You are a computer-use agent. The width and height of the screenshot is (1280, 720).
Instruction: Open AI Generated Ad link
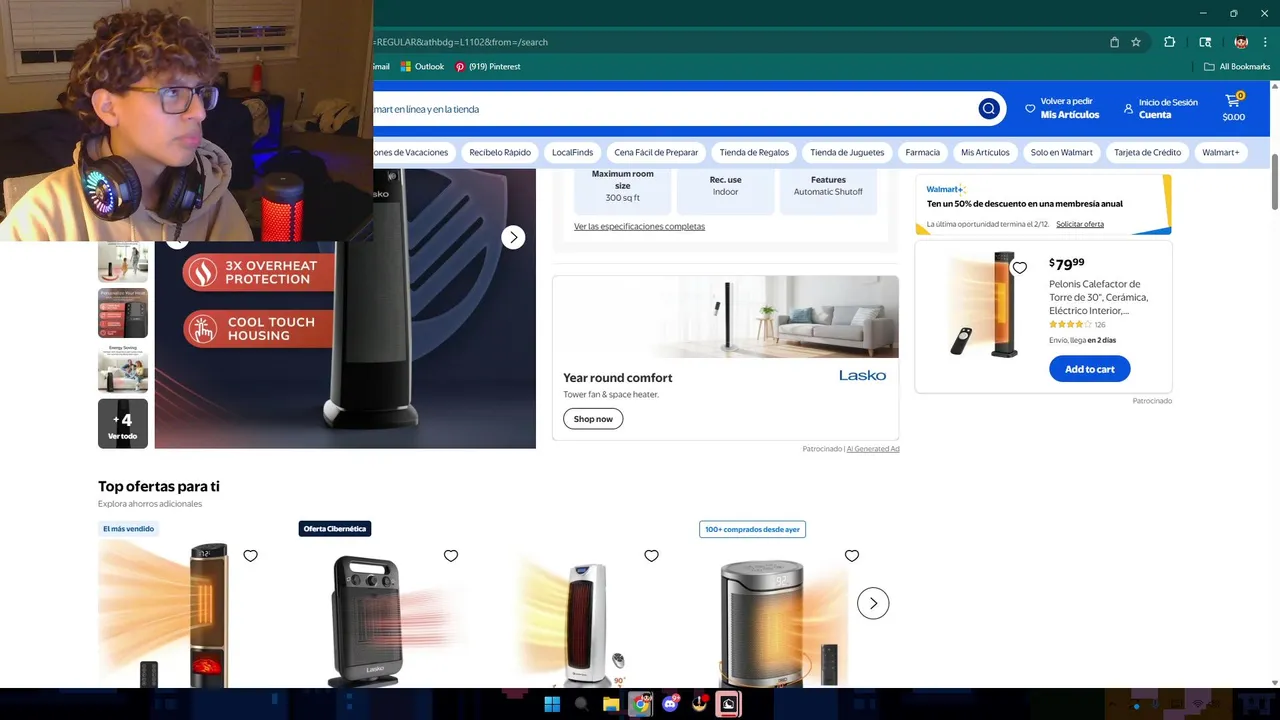coord(873,449)
